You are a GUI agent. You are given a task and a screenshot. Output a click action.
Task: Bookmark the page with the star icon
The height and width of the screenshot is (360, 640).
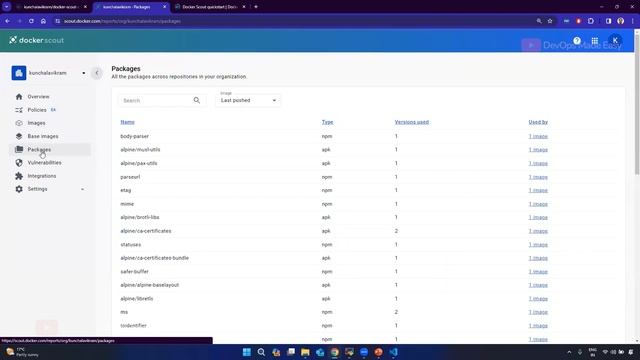click(x=550, y=21)
